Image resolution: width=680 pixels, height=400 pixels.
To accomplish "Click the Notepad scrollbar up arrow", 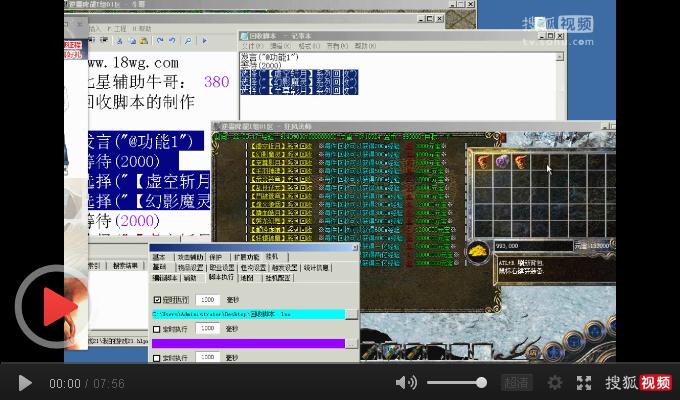I will coord(560,56).
